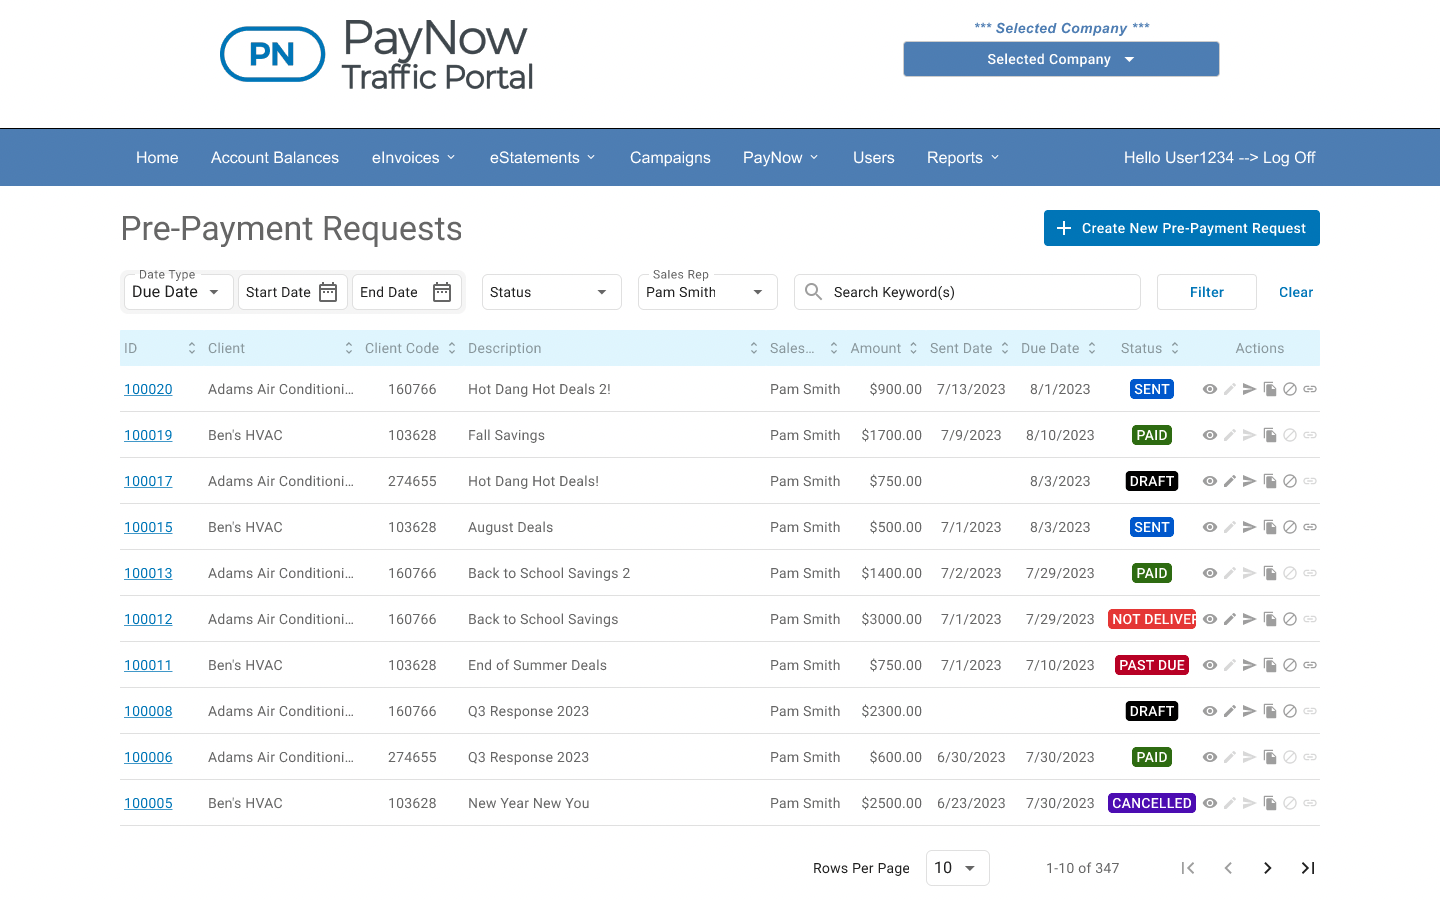Expand the Status filter dropdown
The image size is (1440, 900).
(x=552, y=292)
